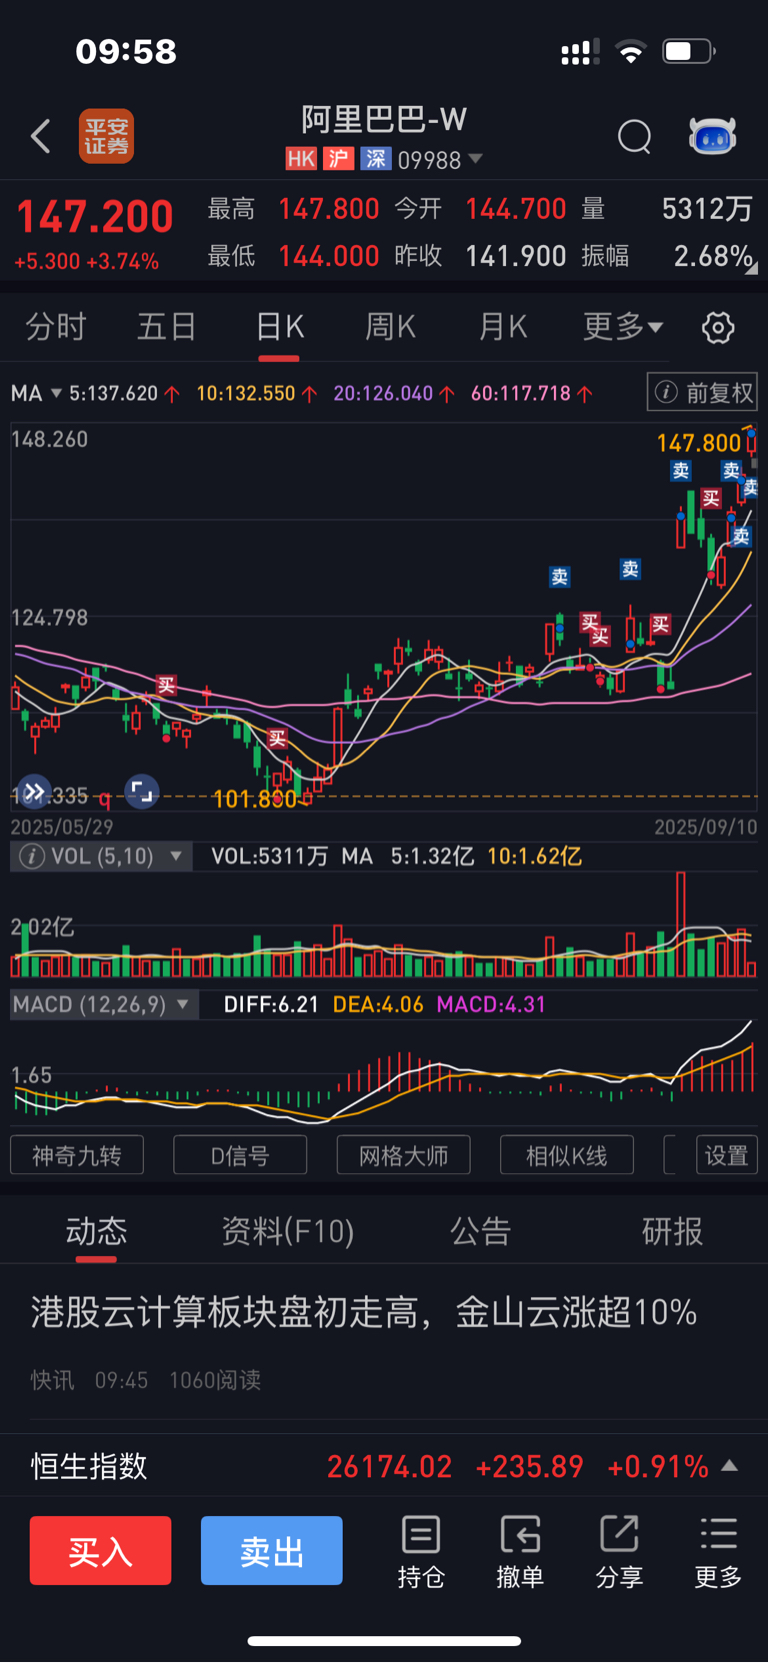Open 持仓 holdings icon
Viewport: 768px width, 1663px height.
421,1552
